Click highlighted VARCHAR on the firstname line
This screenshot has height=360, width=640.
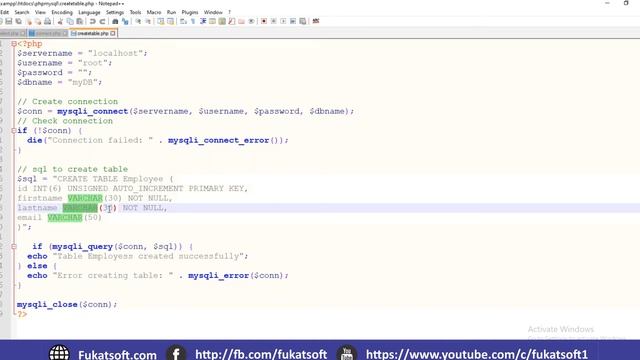tap(85, 198)
